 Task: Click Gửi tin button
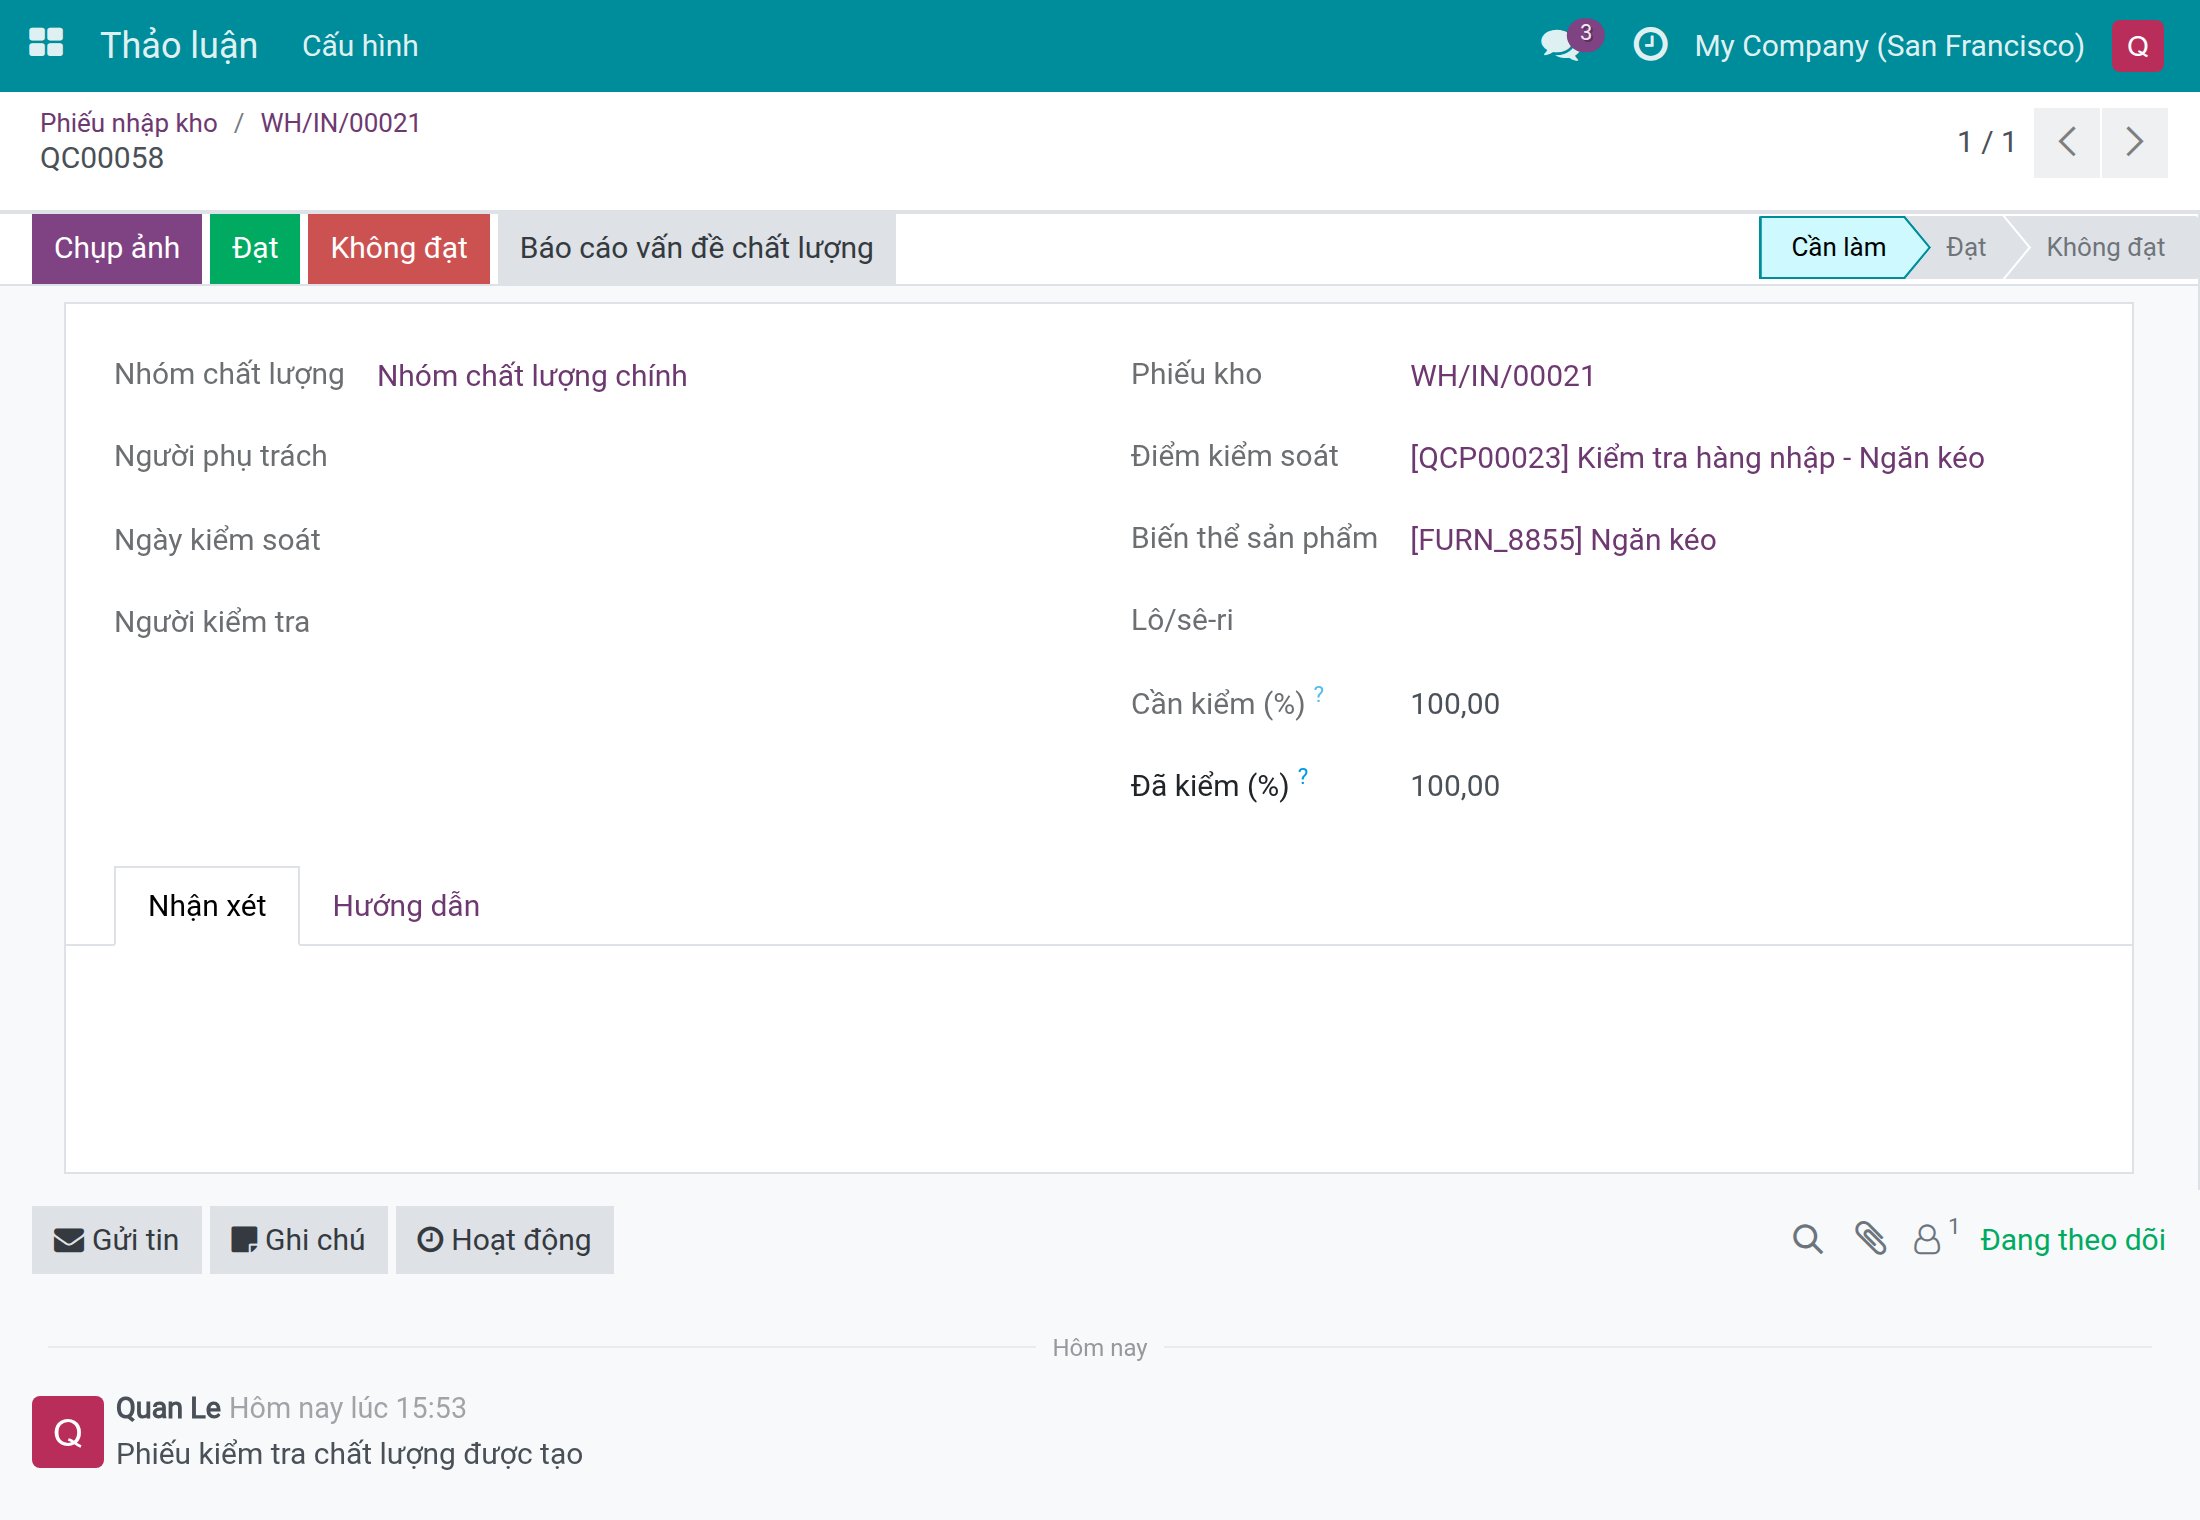[117, 1240]
